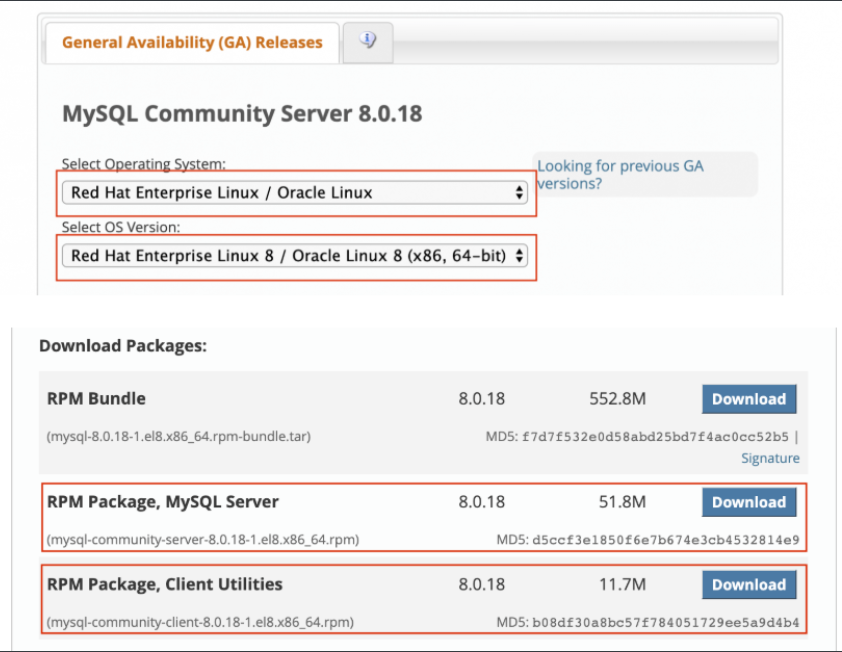Click the Download Packages heading
The image size is (842, 652).
pyautogui.click(x=123, y=345)
